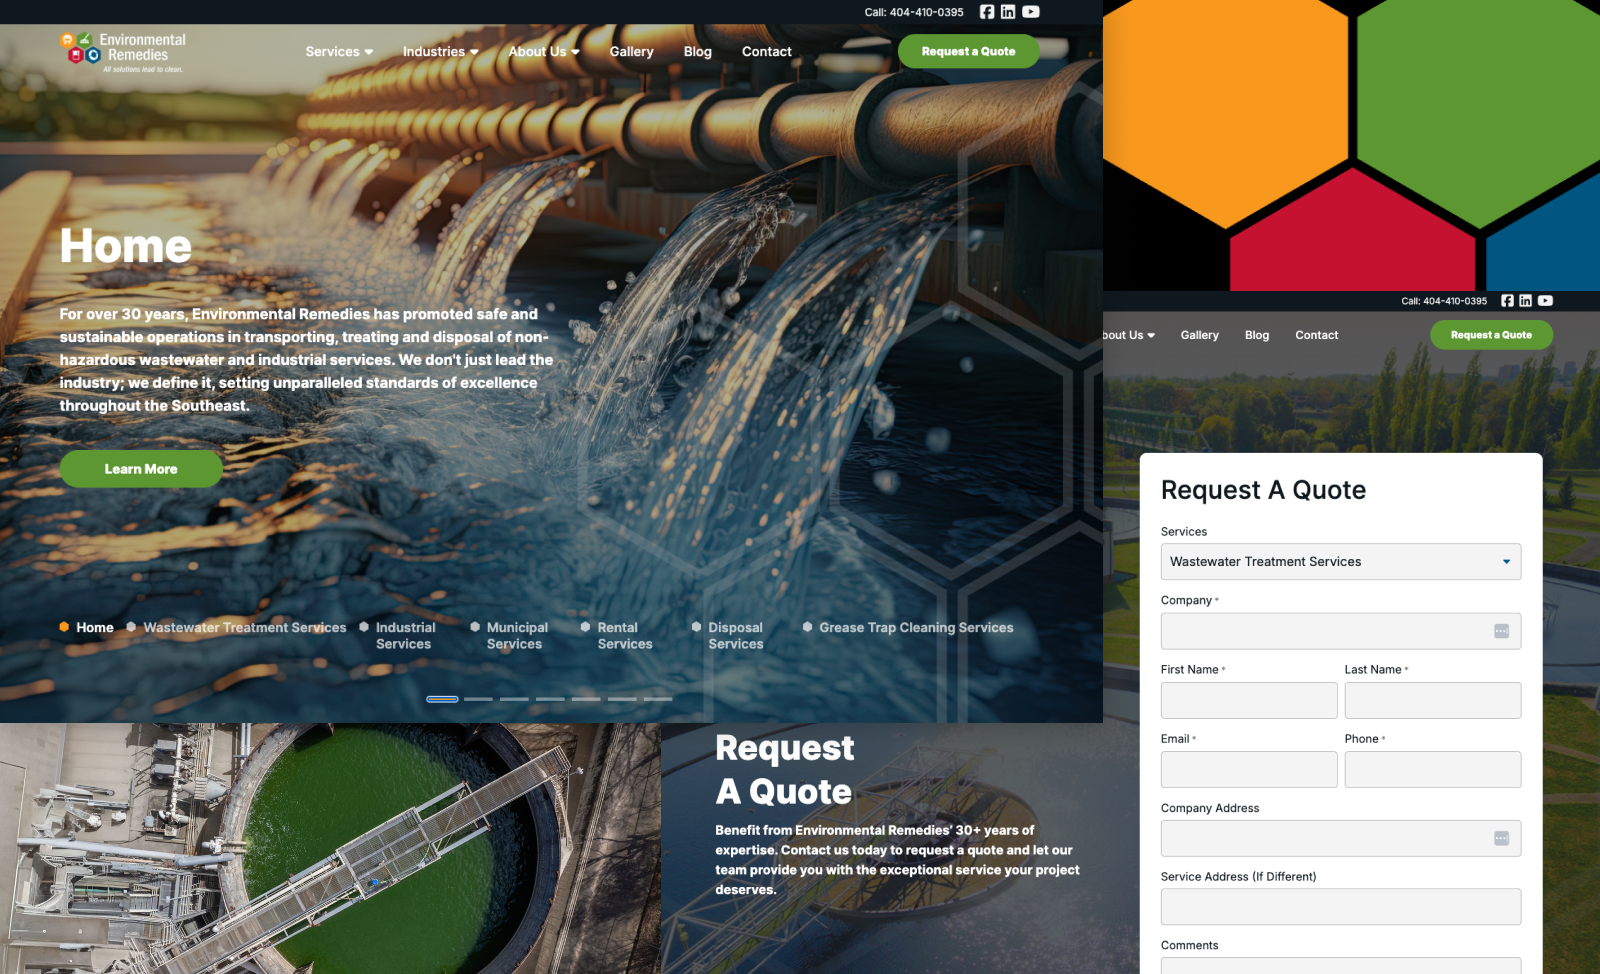Screen dimensions: 1600x974
Task: Click the YouTube icon above the quote form page
Action: 1545,301
